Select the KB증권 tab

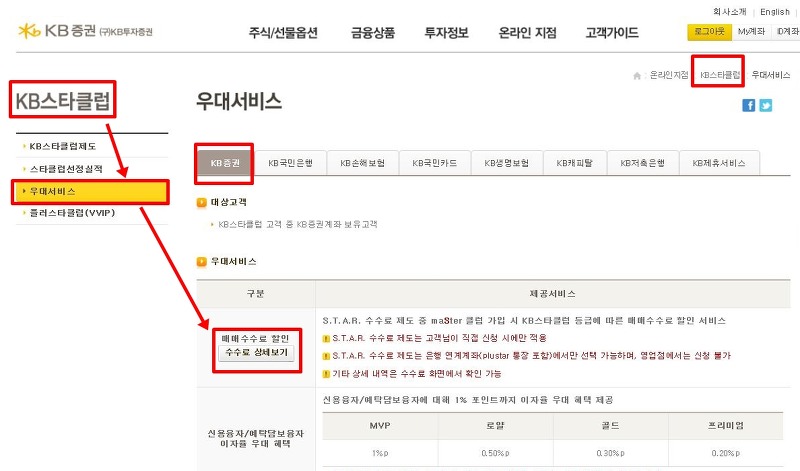coord(224,163)
